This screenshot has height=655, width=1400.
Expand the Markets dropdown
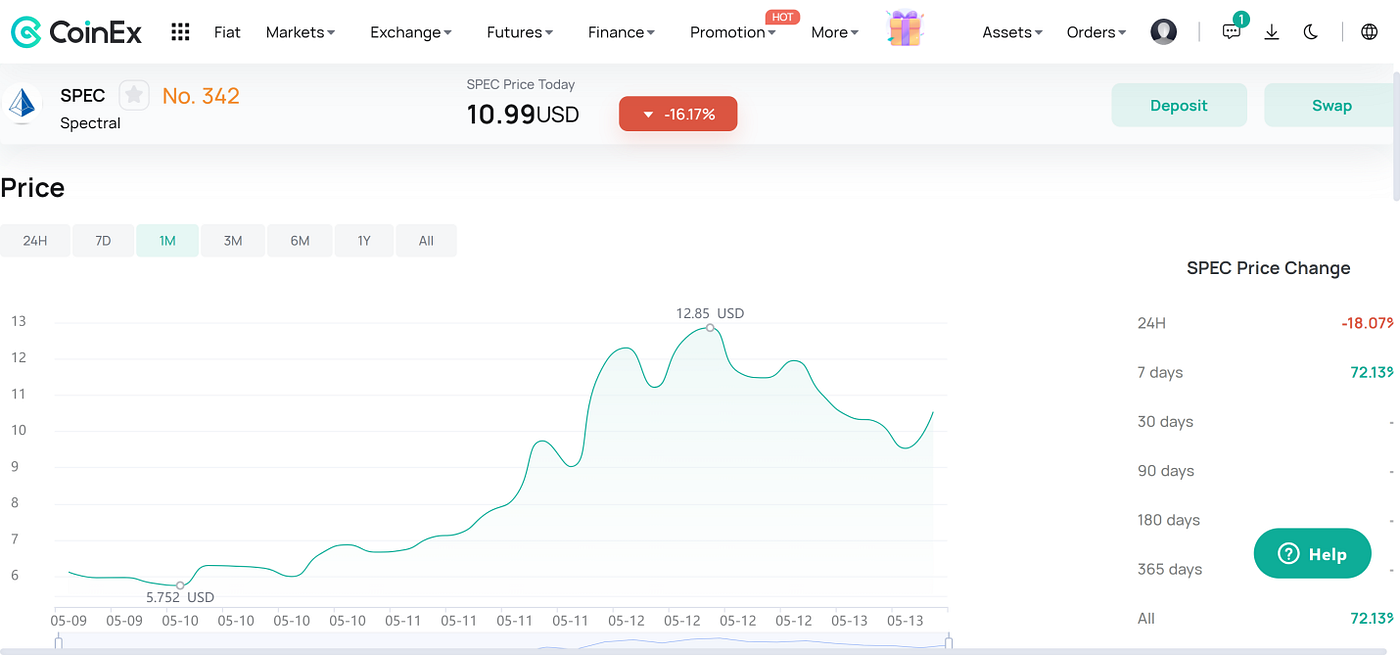point(299,31)
